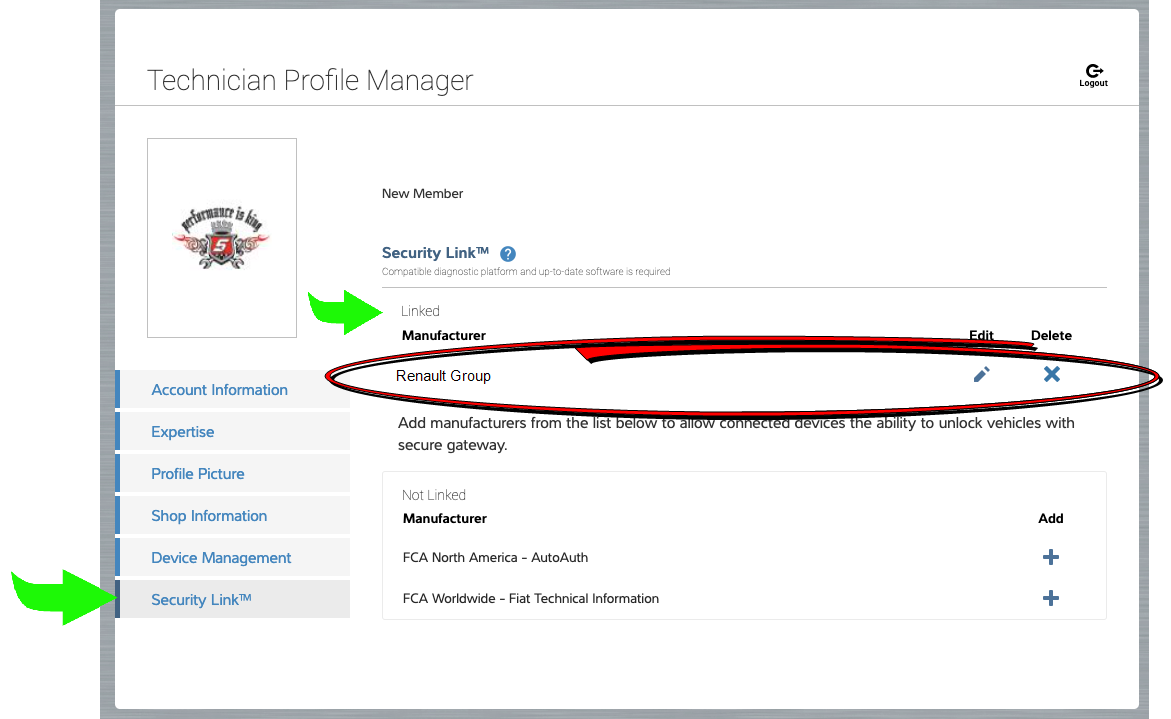1171x719 pixels.
Task: Edit the Renault Group link with pencil icon
Action: (x=981, y=375)
